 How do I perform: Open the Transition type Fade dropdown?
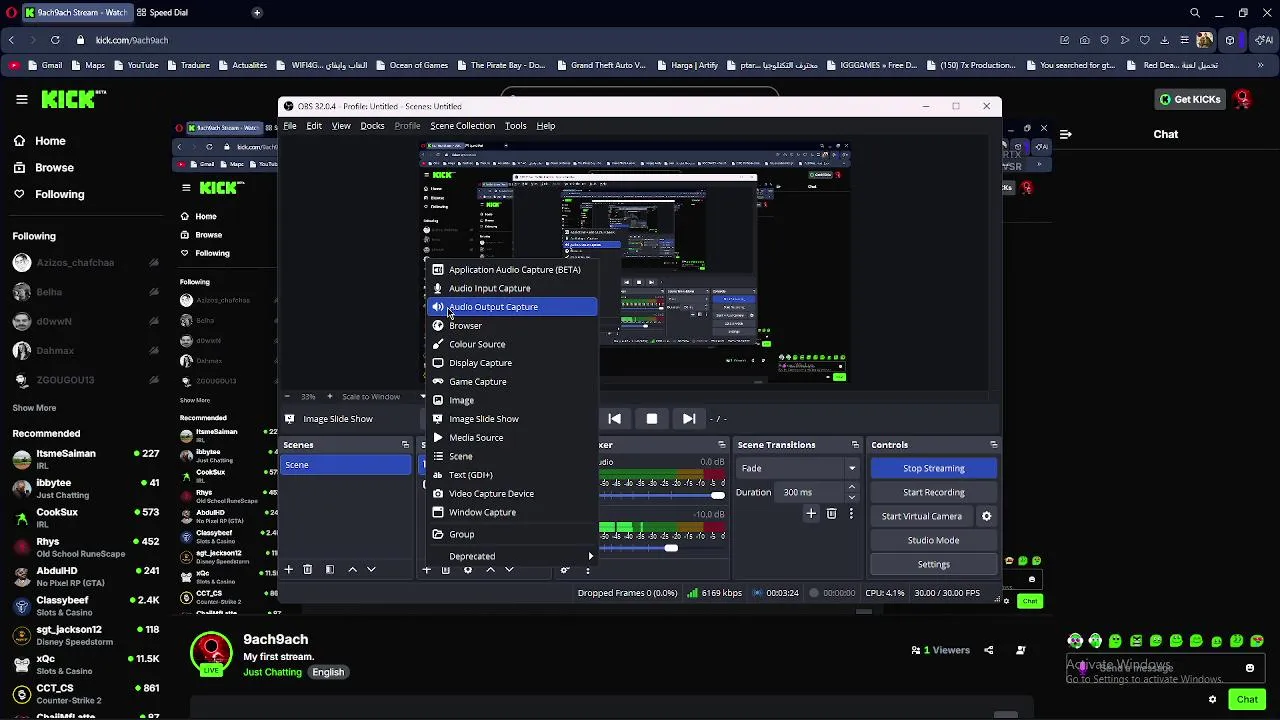(x=797, y=468)
